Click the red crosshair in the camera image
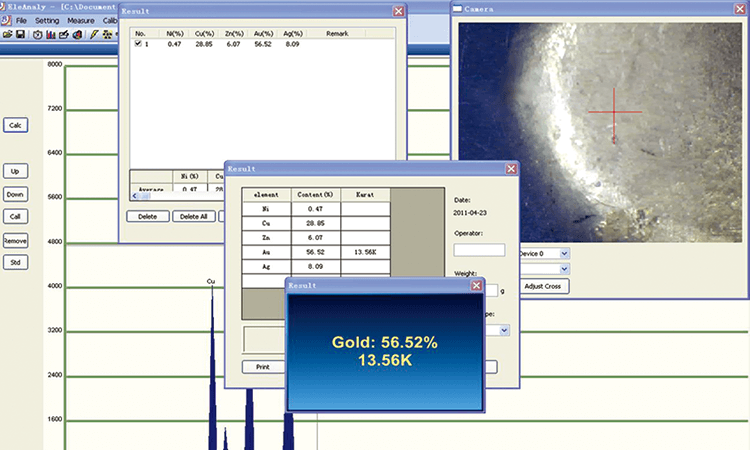 (x=615, y=112)
